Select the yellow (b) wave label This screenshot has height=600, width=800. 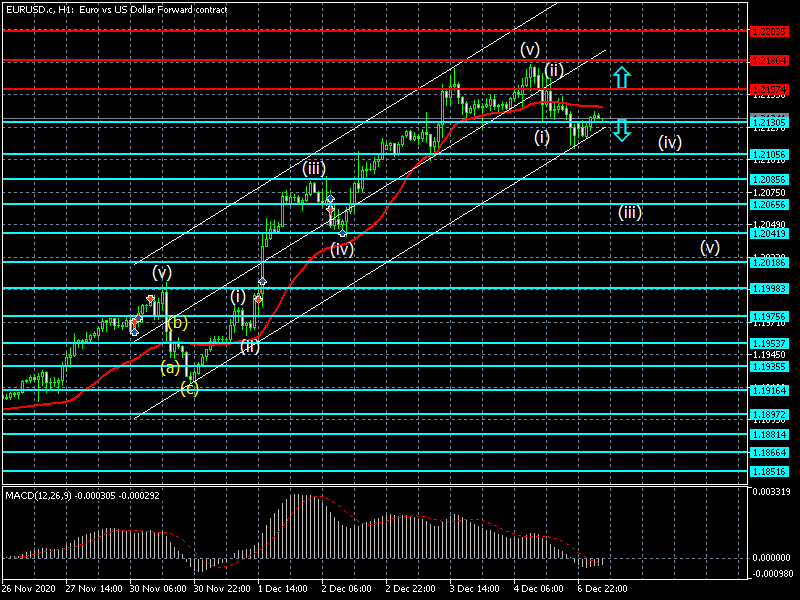pyautogui.click(x=178, y=323)
